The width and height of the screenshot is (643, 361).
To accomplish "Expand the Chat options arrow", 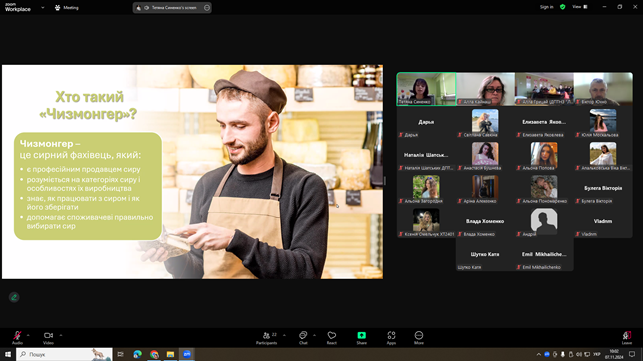I will (x=315, y=335).
